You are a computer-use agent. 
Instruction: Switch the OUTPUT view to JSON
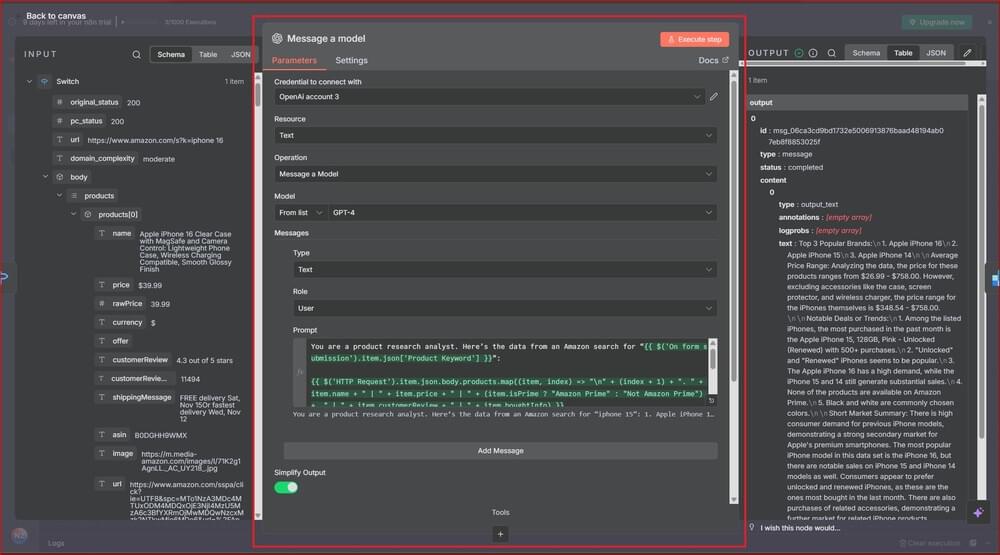coord(935,53)
